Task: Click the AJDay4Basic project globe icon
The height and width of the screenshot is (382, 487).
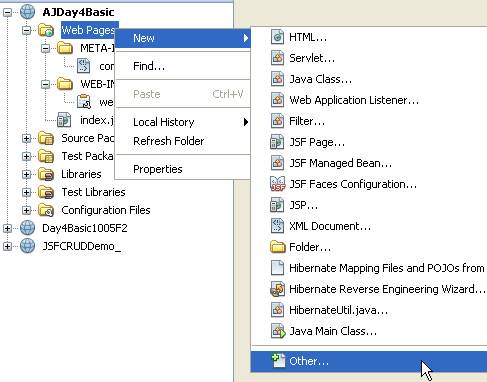Action: [27, 12]
